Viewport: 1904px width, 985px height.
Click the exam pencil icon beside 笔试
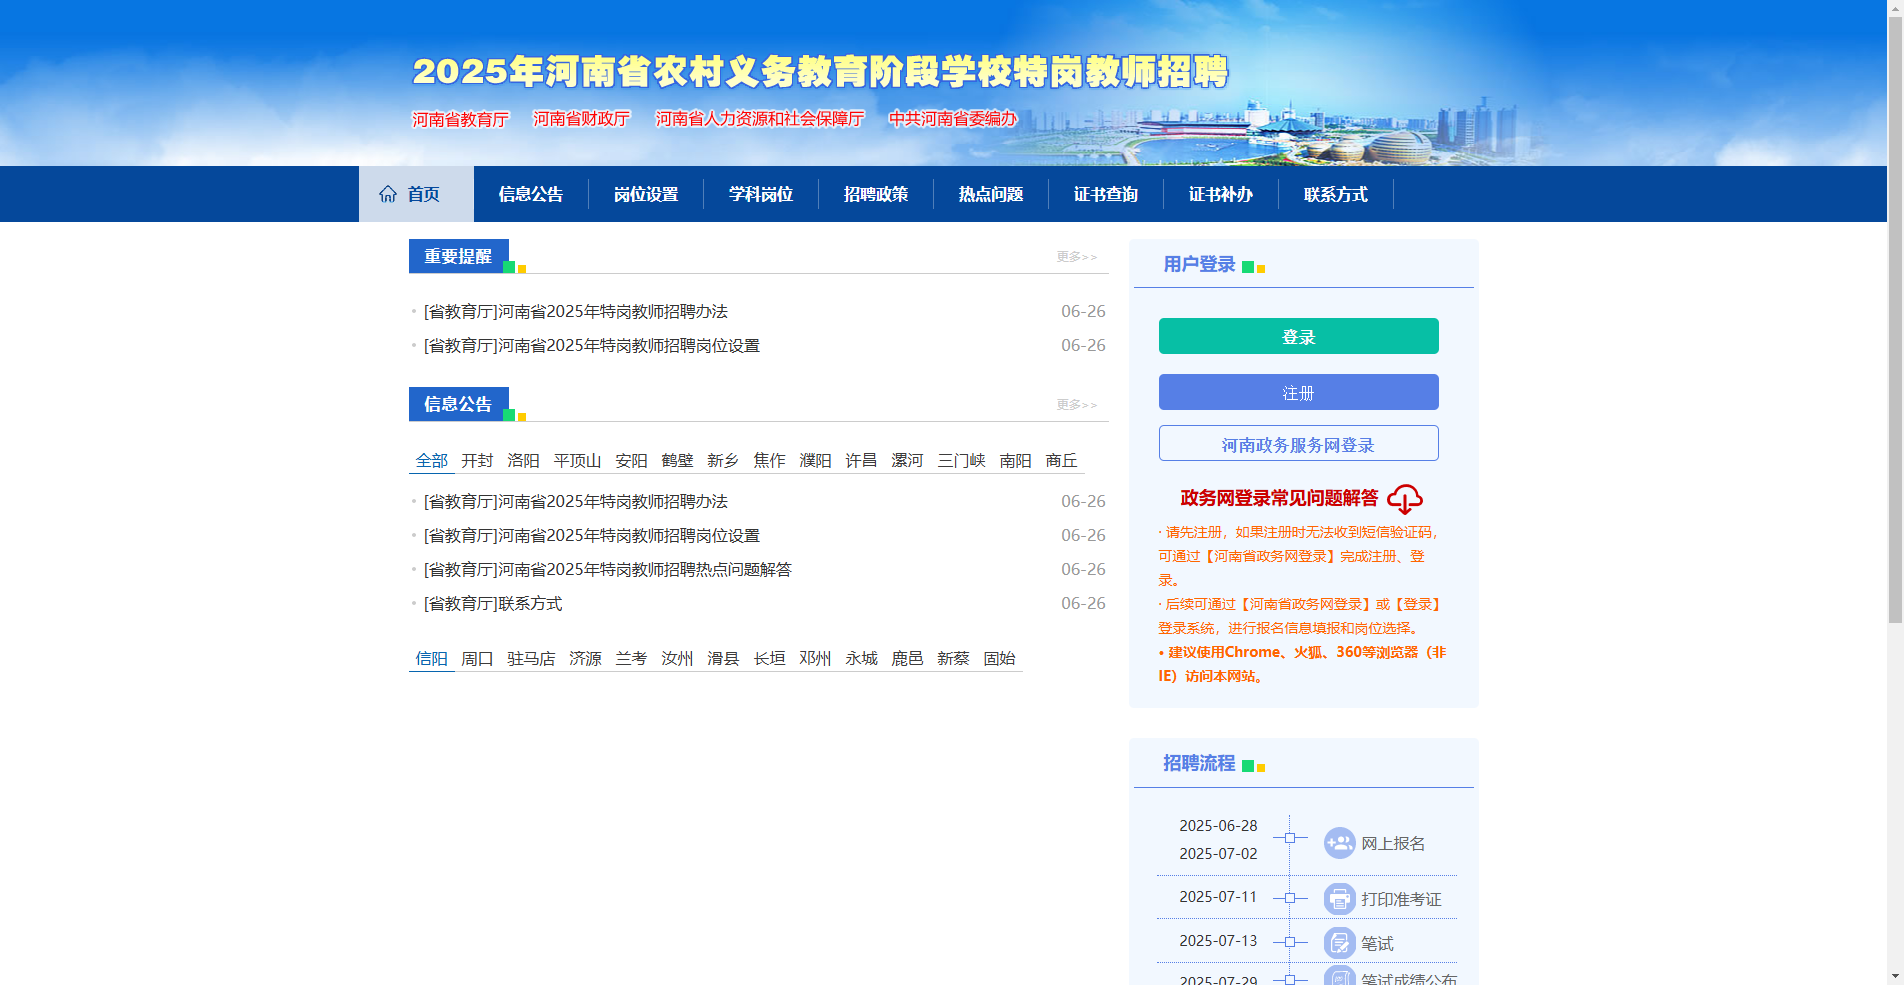pyautogui.click(x=1338, y=942)
